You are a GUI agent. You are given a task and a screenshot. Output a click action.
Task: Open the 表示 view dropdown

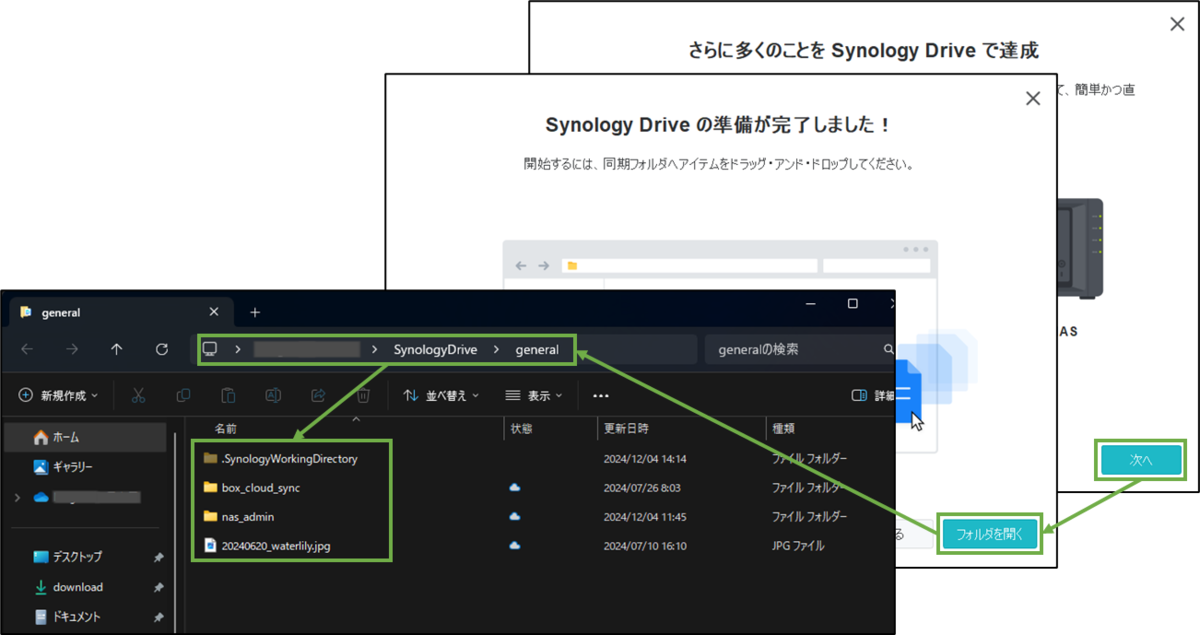tap(534, 395)
